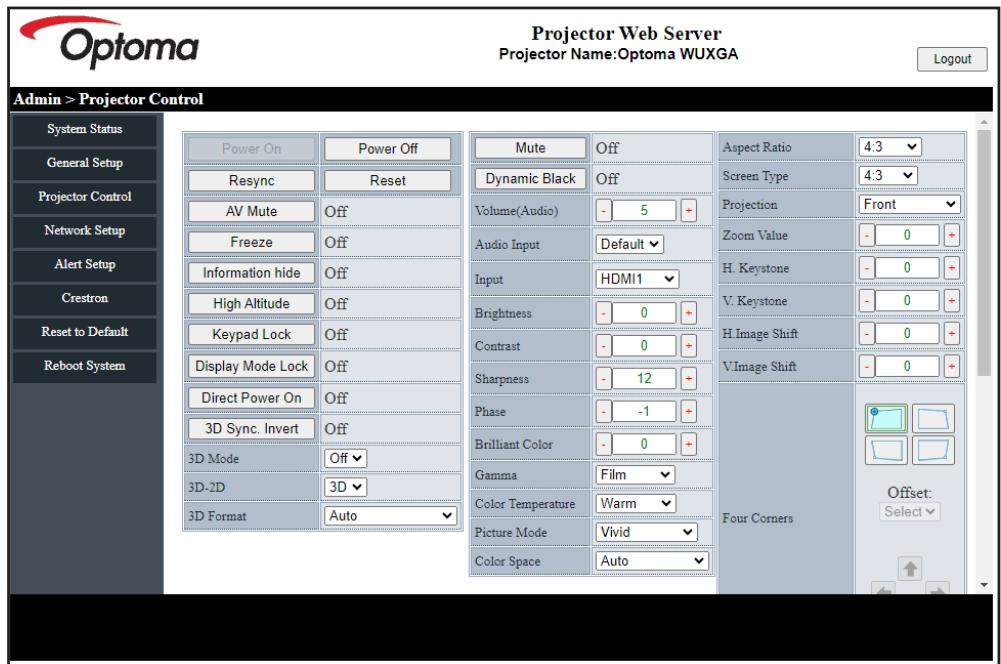Open Alert Setup in sidebar
The height and width of the screenshot is (664, 1001).
coord(84,264)
